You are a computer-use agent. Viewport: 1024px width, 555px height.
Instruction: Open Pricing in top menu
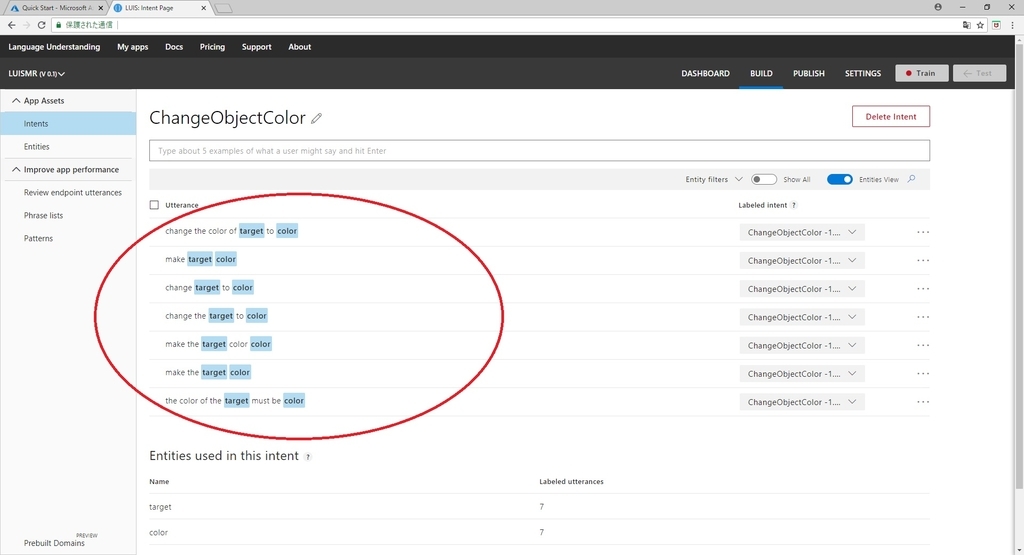pyautogui.click(x=212, y=47)
